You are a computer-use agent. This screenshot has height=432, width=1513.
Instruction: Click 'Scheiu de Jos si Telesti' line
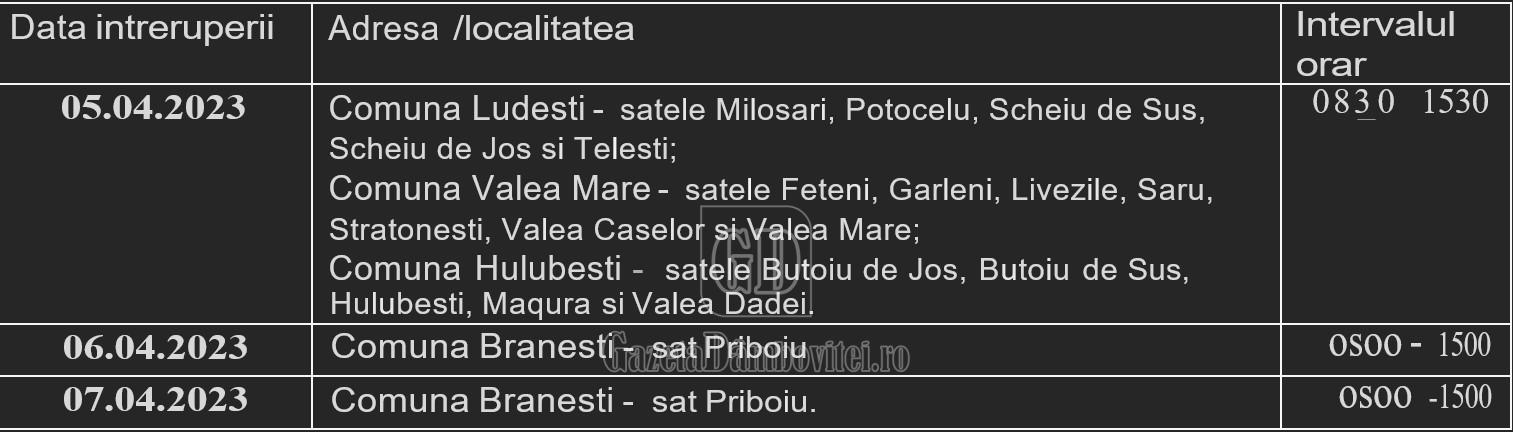click(x=503, y=149)
